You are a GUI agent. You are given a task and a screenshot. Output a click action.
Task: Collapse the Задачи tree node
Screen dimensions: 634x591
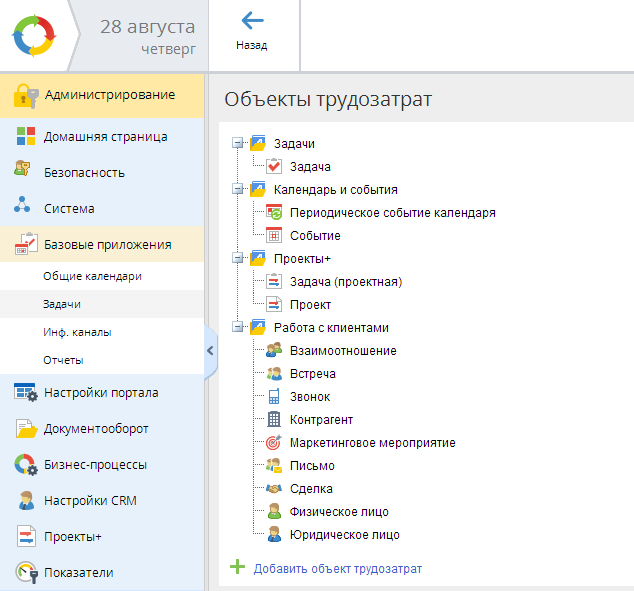[x=237, y=144]
